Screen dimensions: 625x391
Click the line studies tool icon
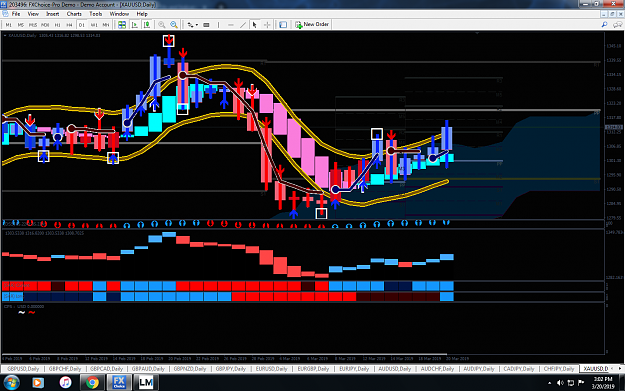point(190,25)
